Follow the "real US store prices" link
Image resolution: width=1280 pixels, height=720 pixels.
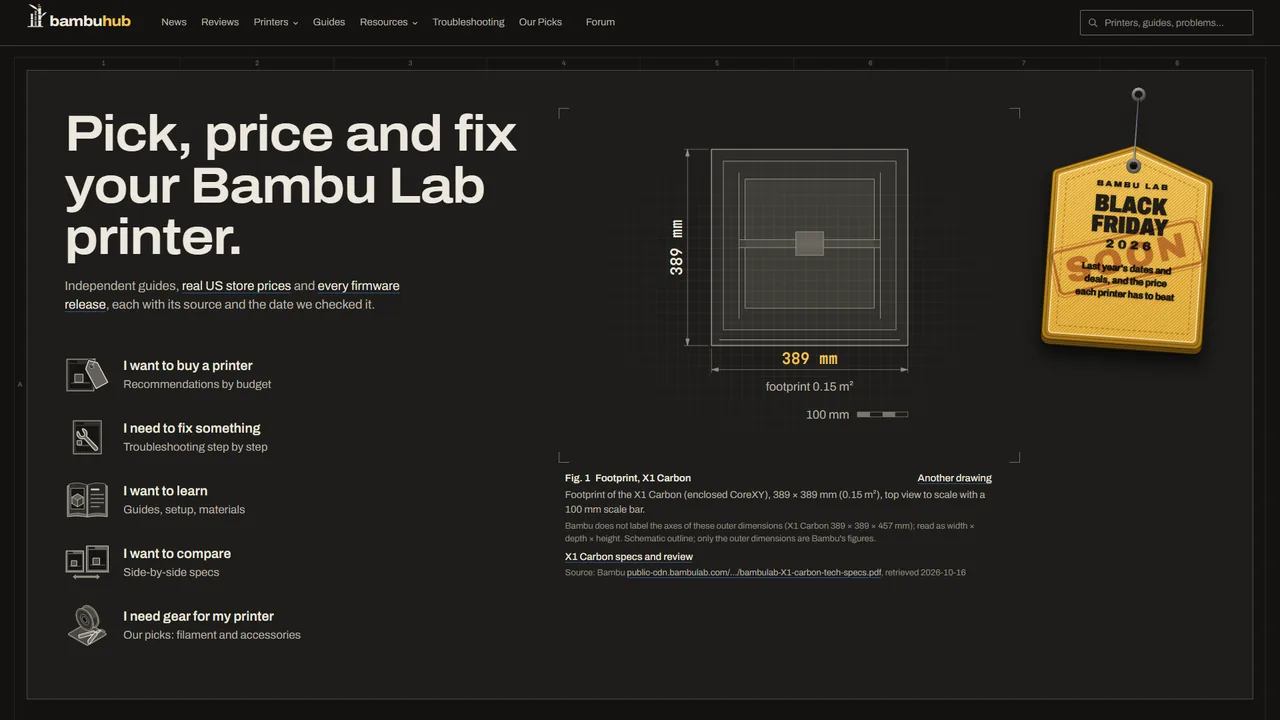pyautogui.click(x=236, y=286)
